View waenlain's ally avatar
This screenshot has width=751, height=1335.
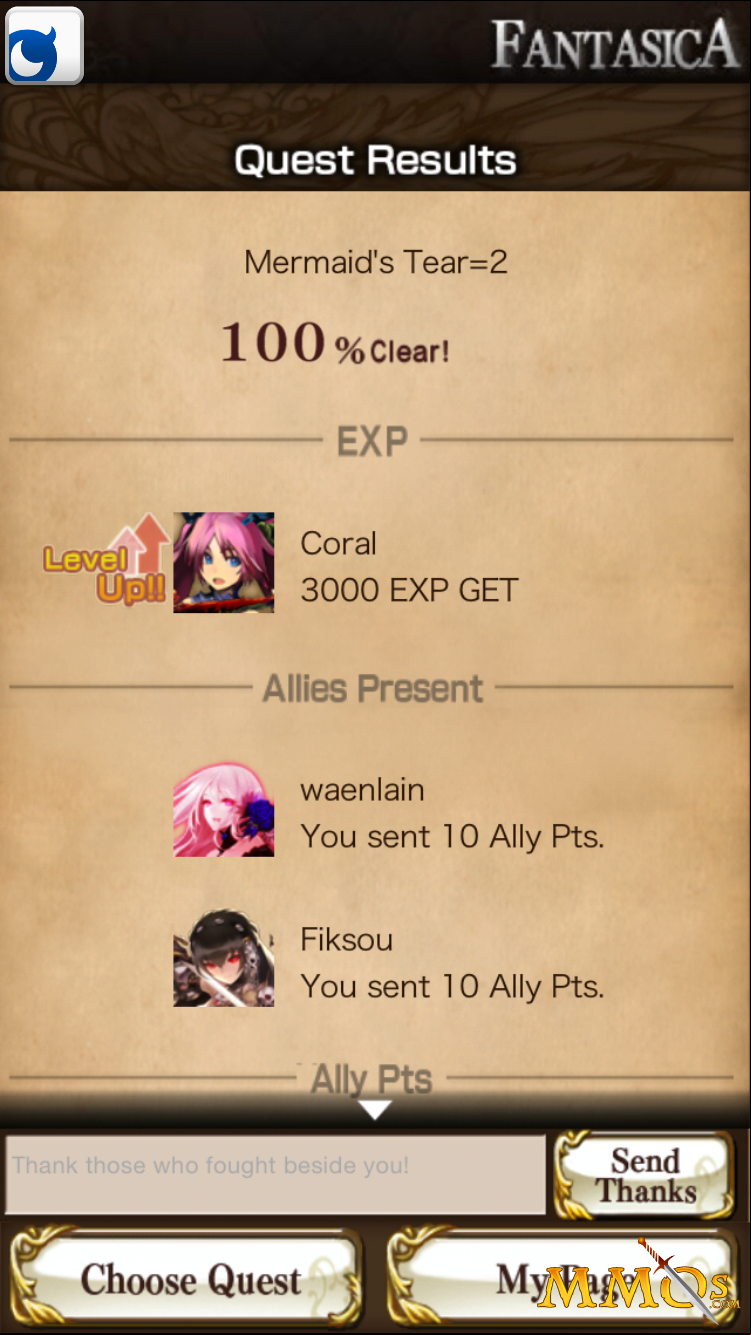point(224,811)
